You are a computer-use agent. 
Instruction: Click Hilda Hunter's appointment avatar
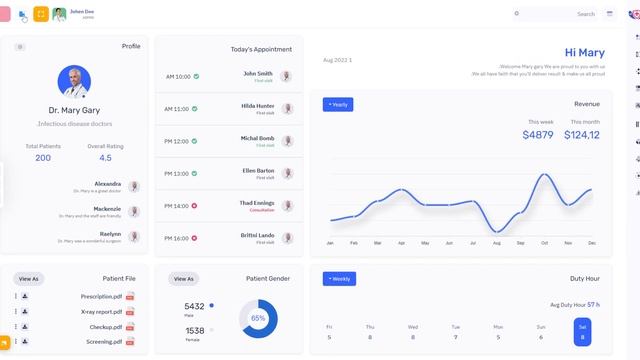287,109
